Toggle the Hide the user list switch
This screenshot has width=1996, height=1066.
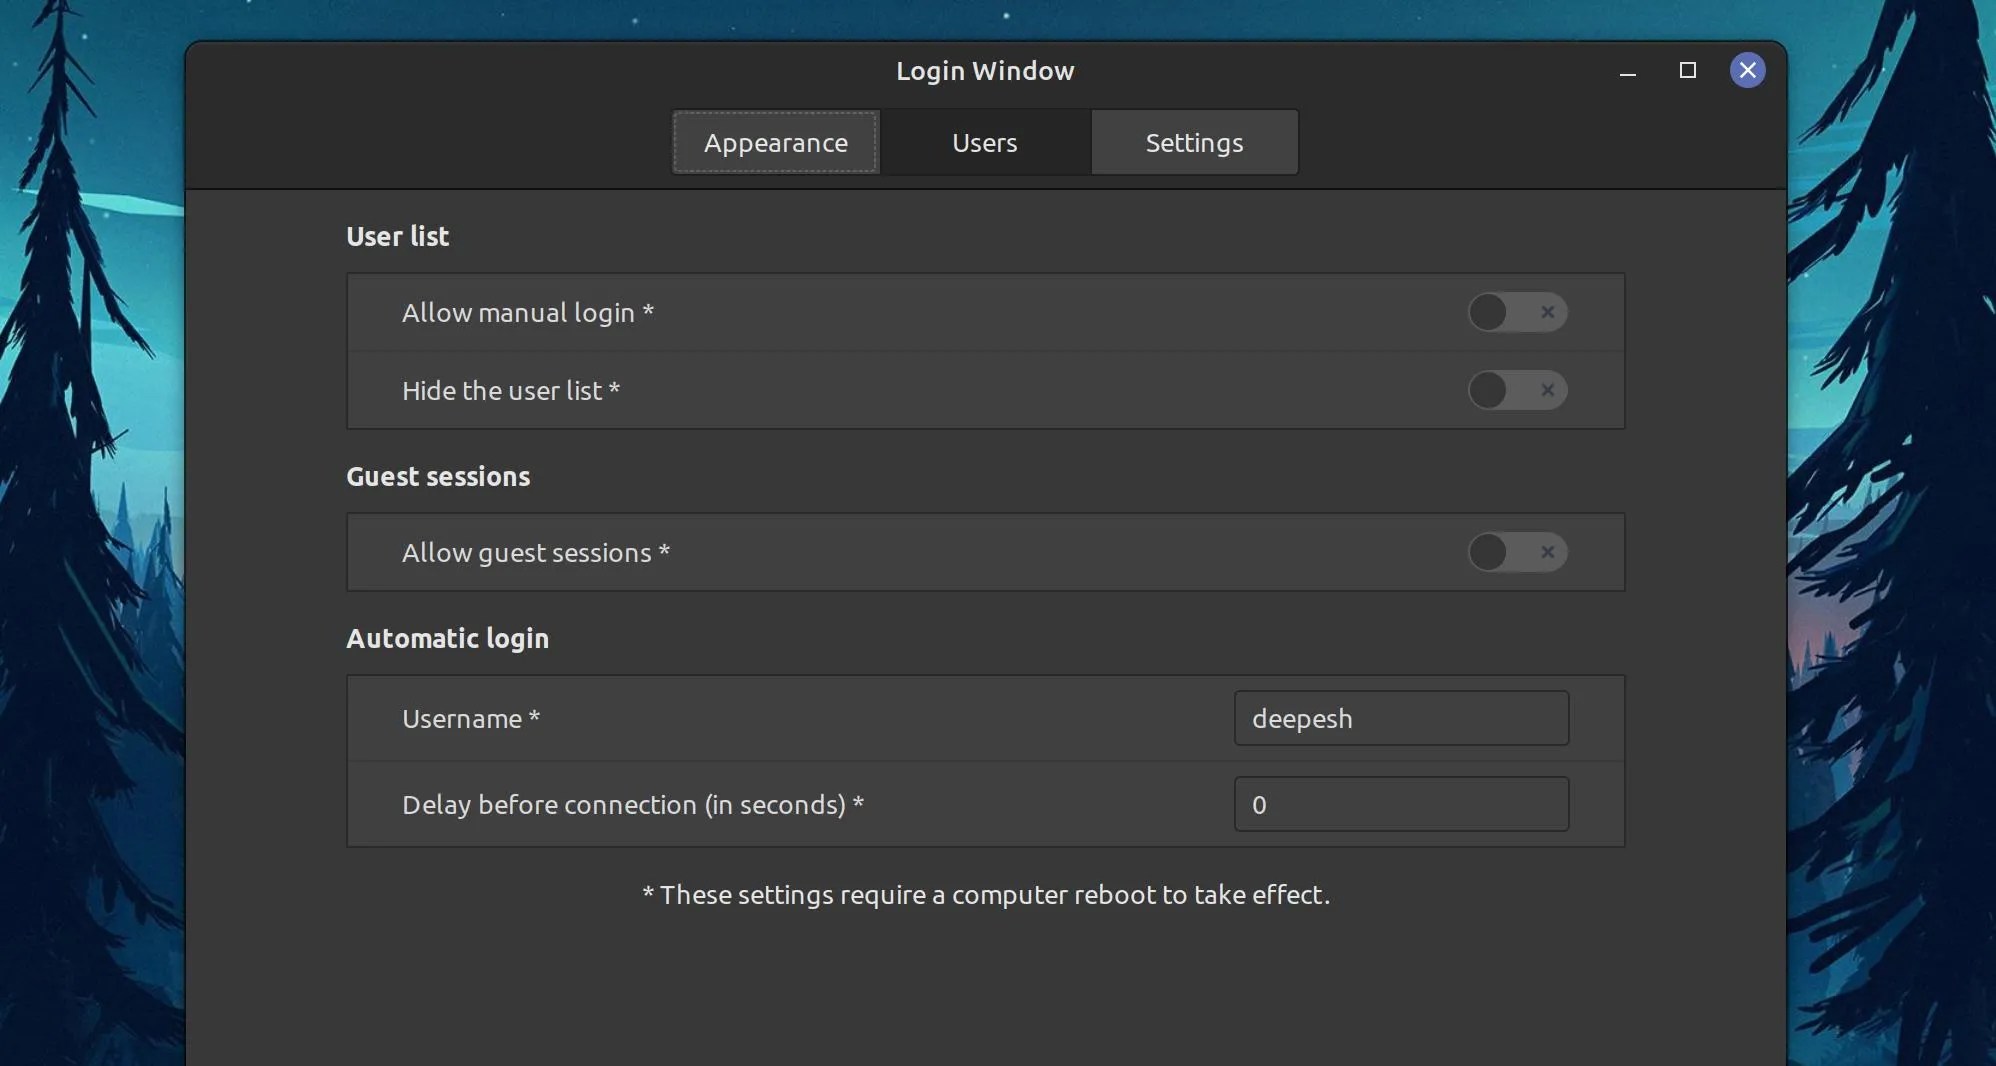click(1488, 391)
